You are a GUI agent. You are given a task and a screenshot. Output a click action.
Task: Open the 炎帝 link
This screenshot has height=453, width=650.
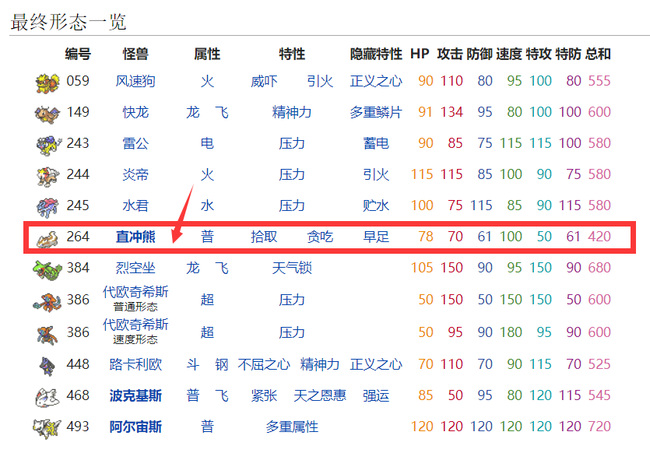(x=135, y=174)
